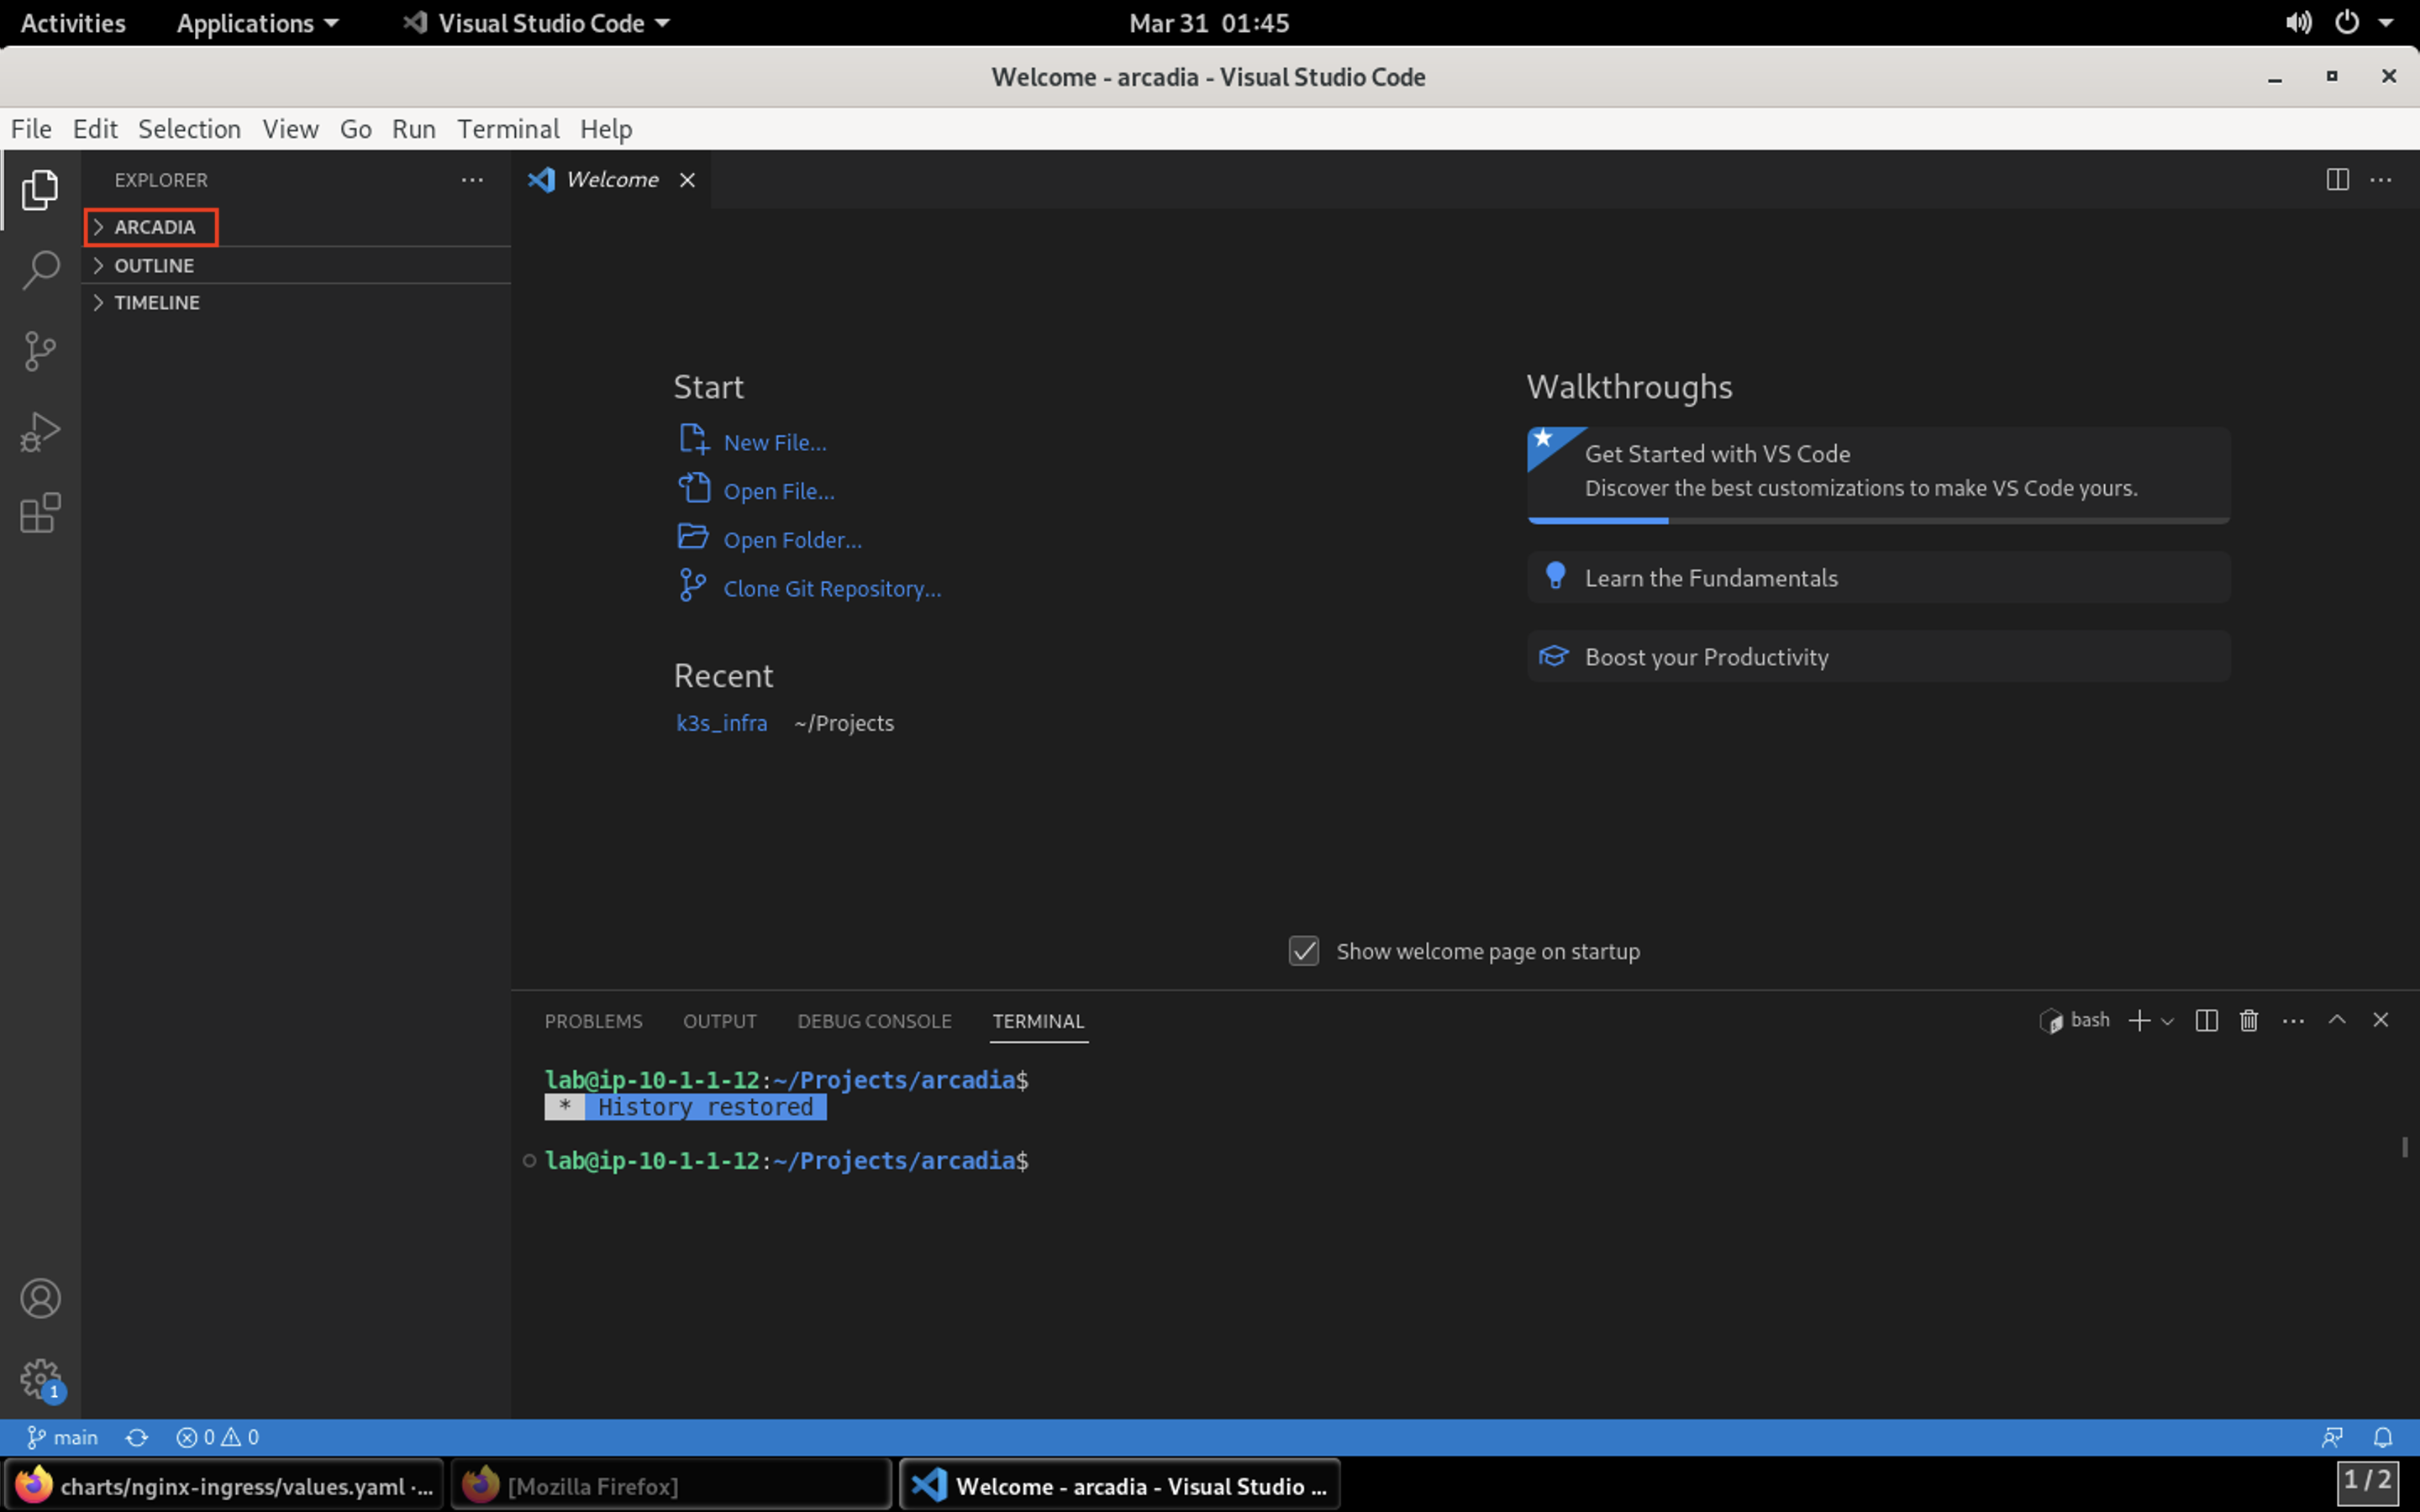Split the editor to the right
Screen dimensions: 2420x1512
click(x=2337, y=180)
